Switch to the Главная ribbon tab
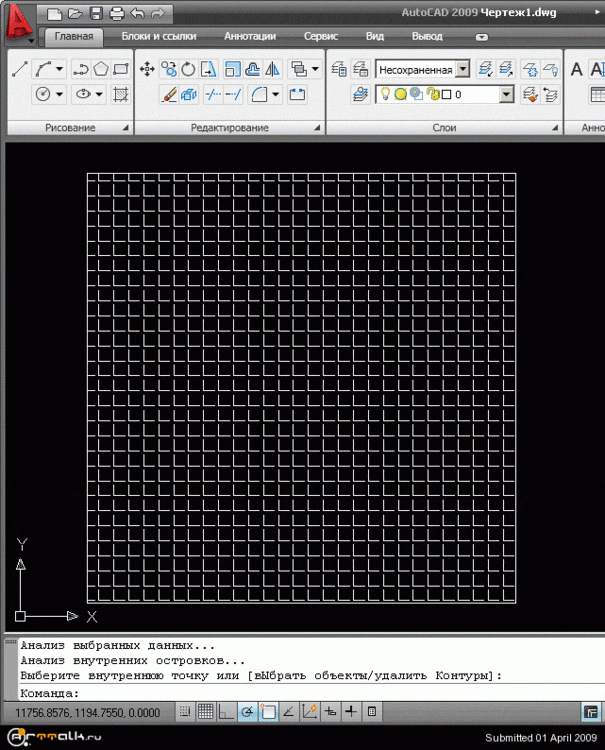The width and height of the screenshot is (605, 750). (74, 36)
